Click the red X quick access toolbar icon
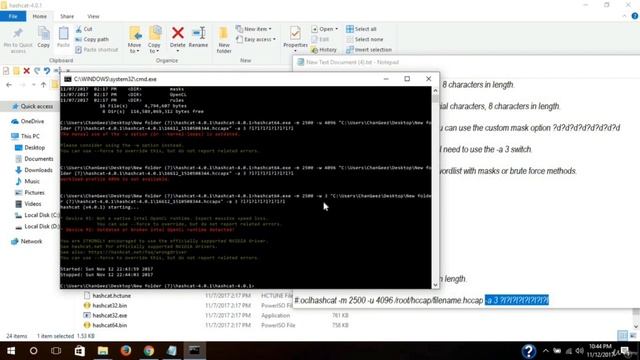 [27, 71]
